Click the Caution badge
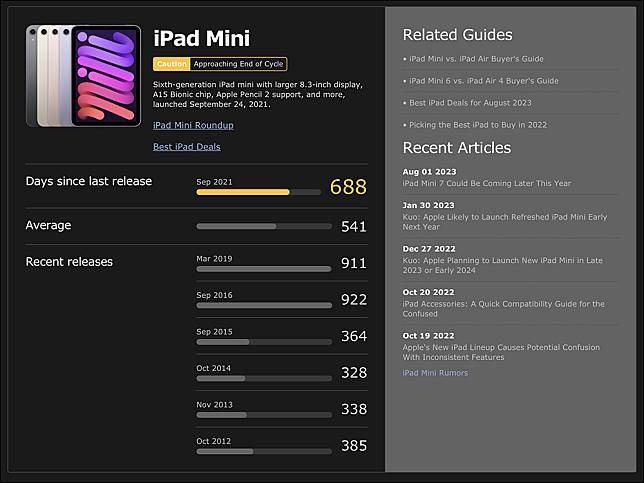Image resolution: width=644 pixels, height=483 pixels. 172,64
